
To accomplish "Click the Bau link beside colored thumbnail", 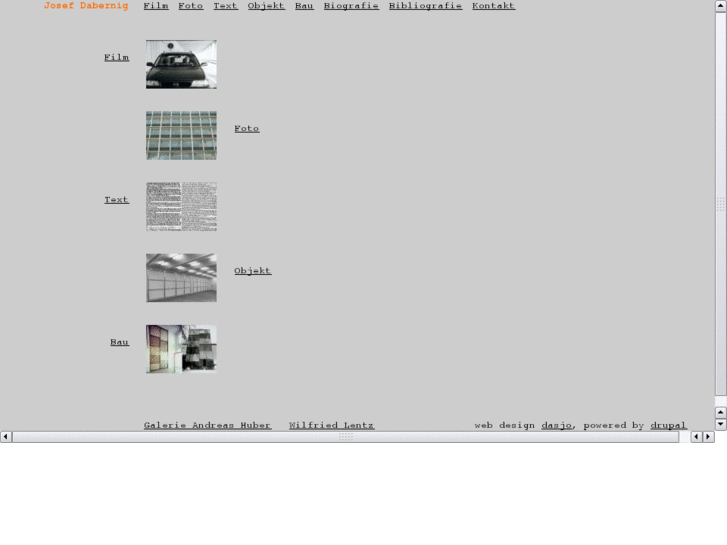I will [x=120, y=342].
